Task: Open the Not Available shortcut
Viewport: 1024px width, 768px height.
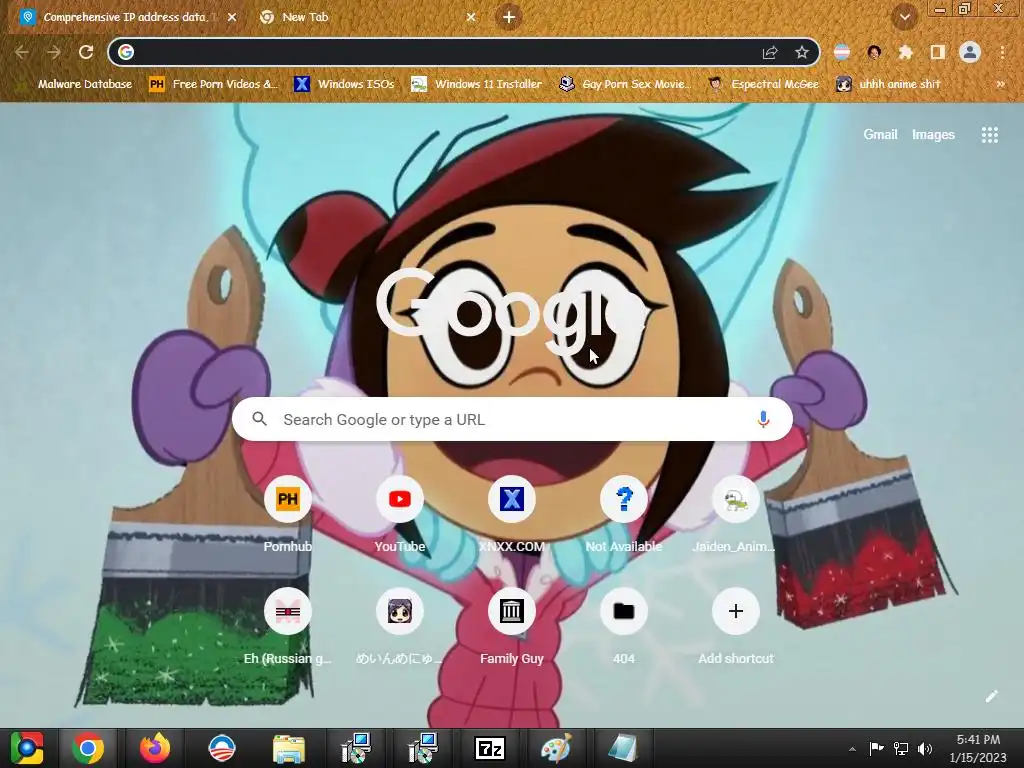Action: tap(624, 516)
